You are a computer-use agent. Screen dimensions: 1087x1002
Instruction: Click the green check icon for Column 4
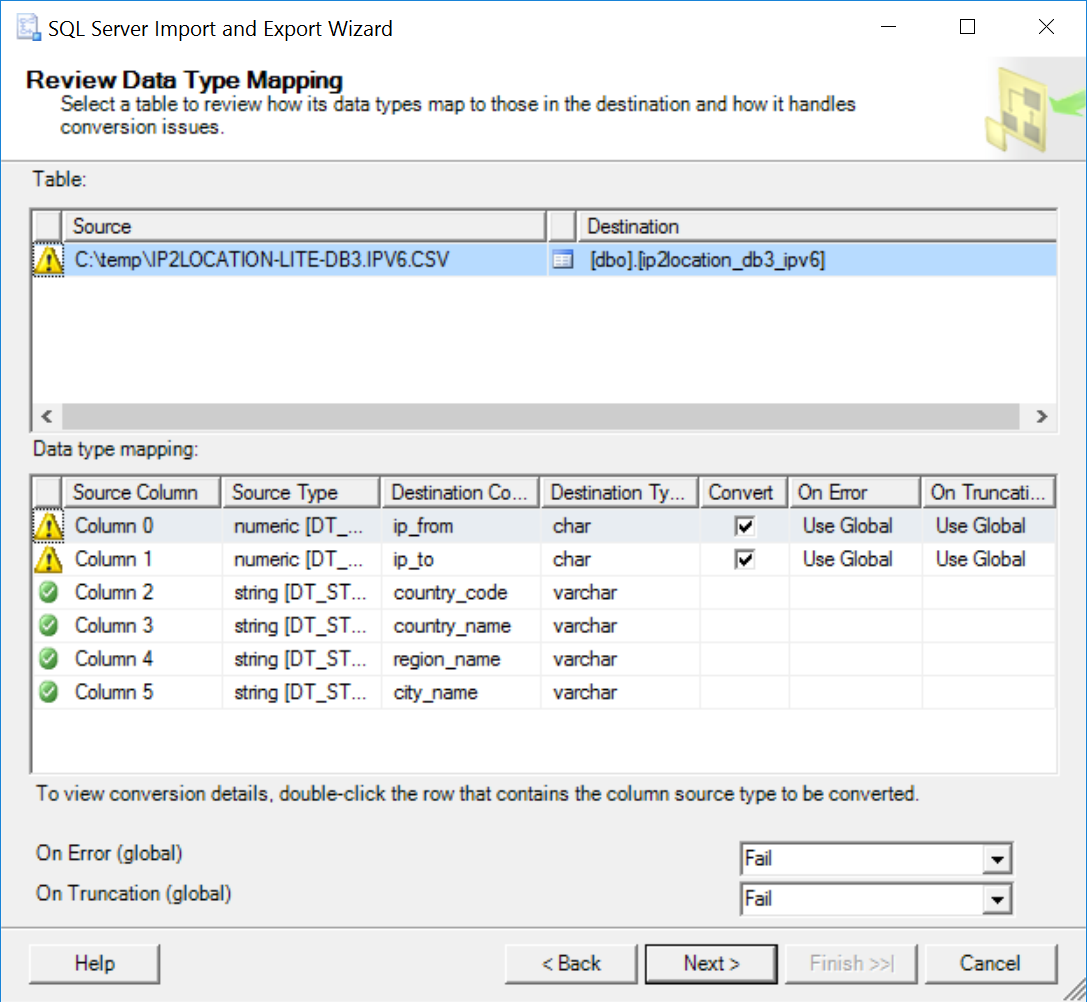tap(48, 659)
